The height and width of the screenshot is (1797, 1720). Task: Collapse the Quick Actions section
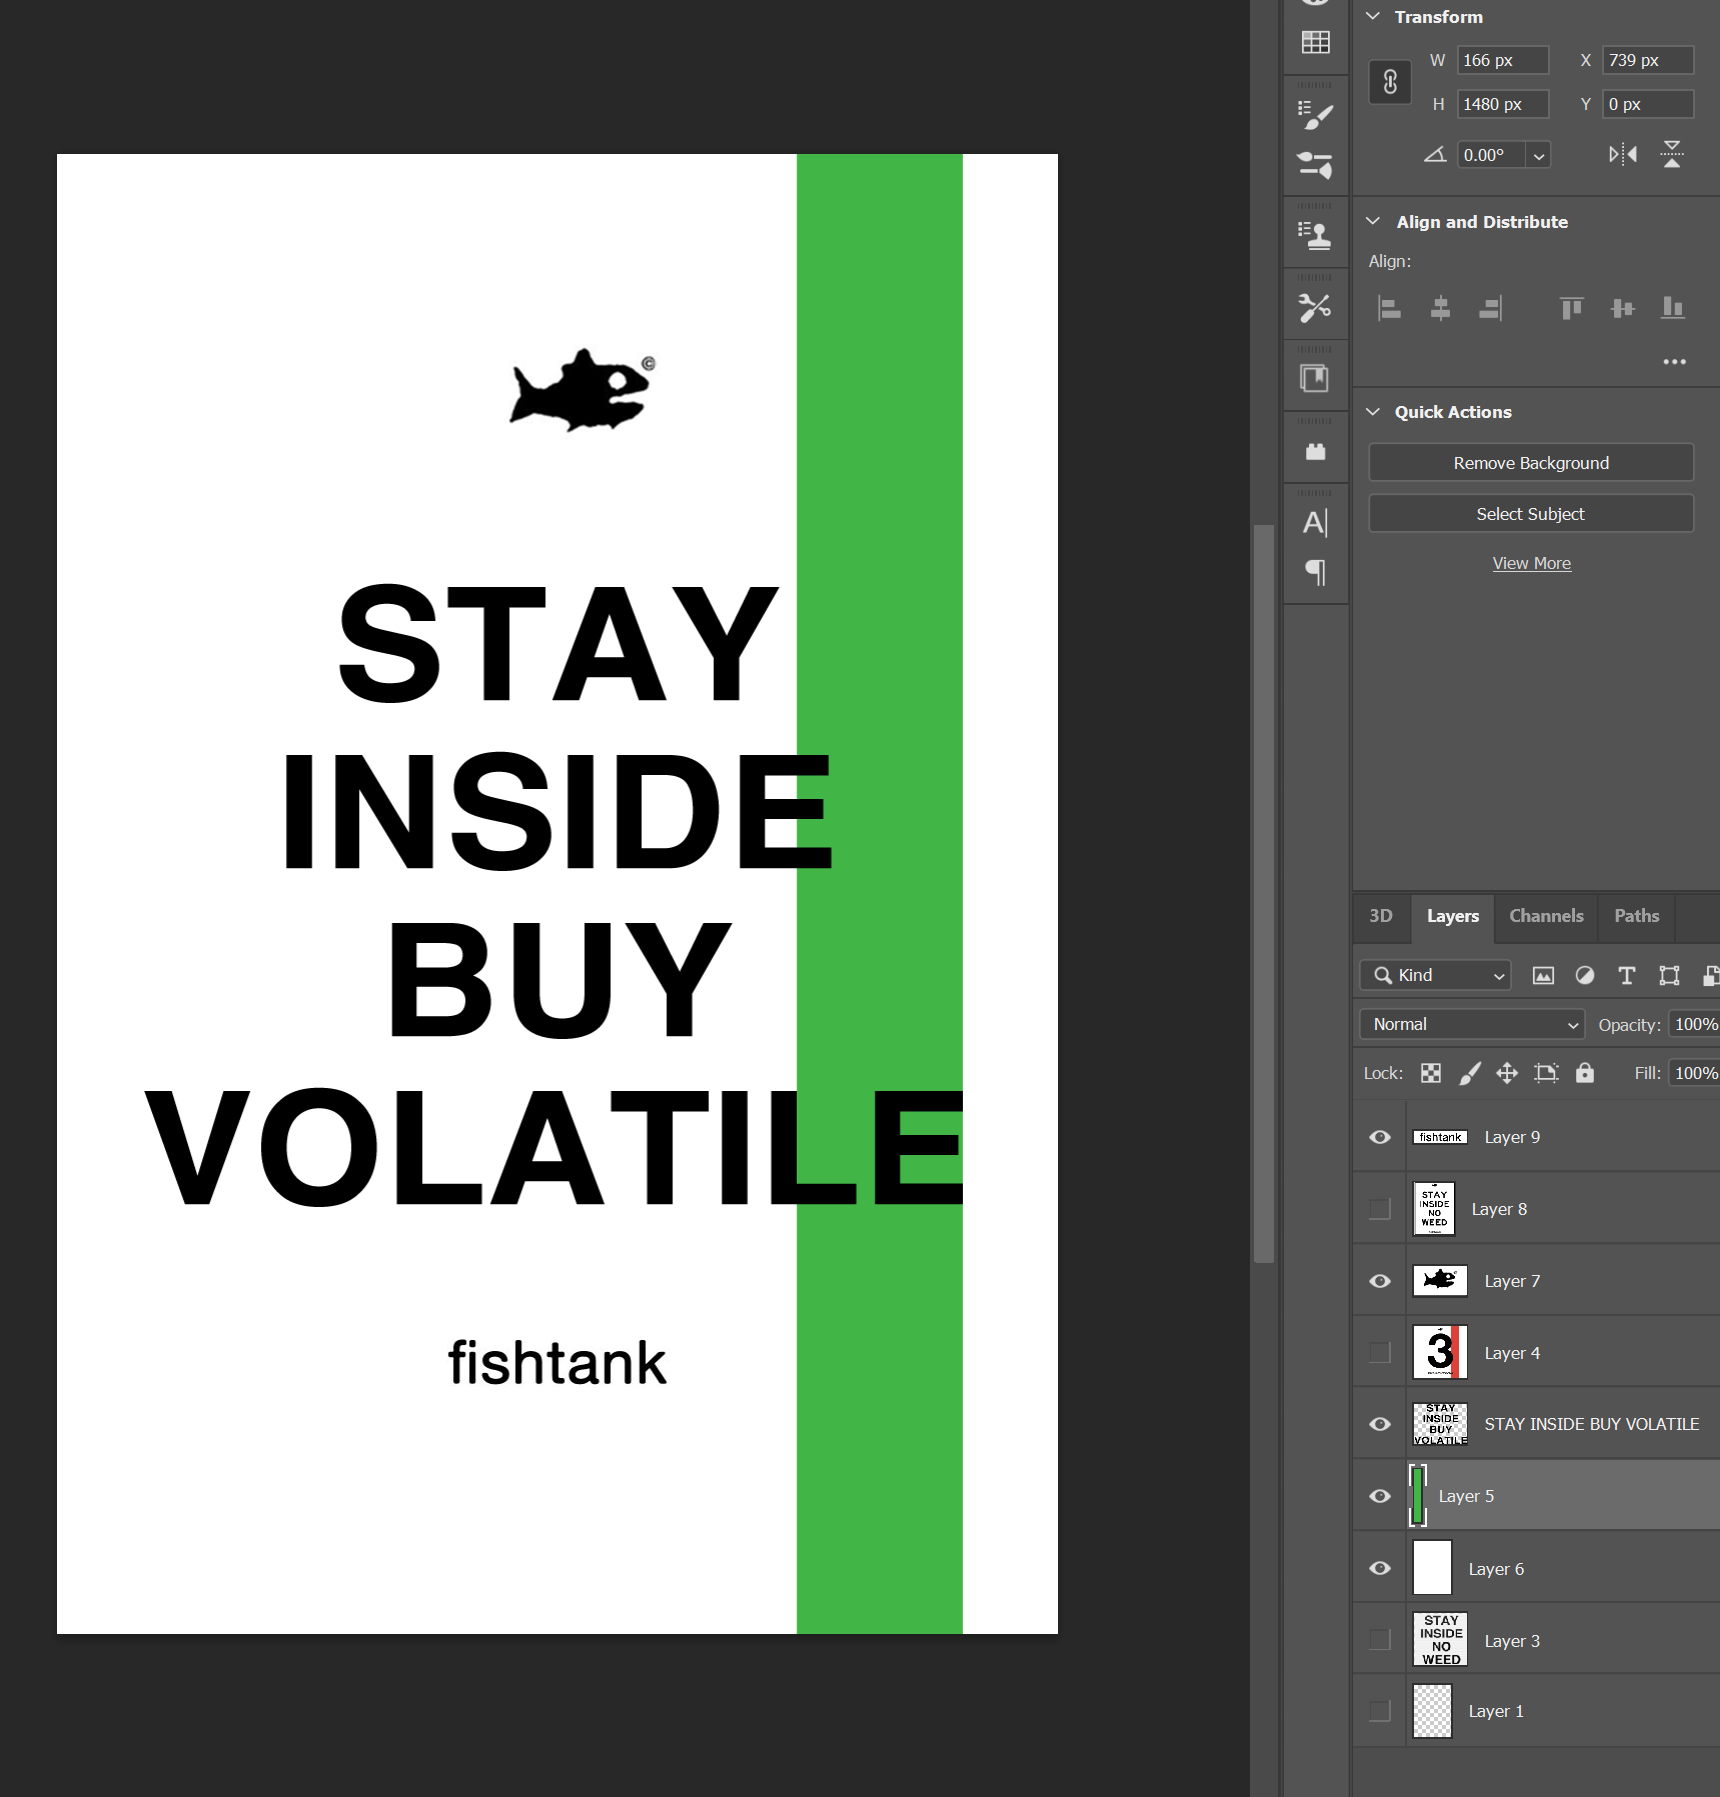pos(1373,412)
